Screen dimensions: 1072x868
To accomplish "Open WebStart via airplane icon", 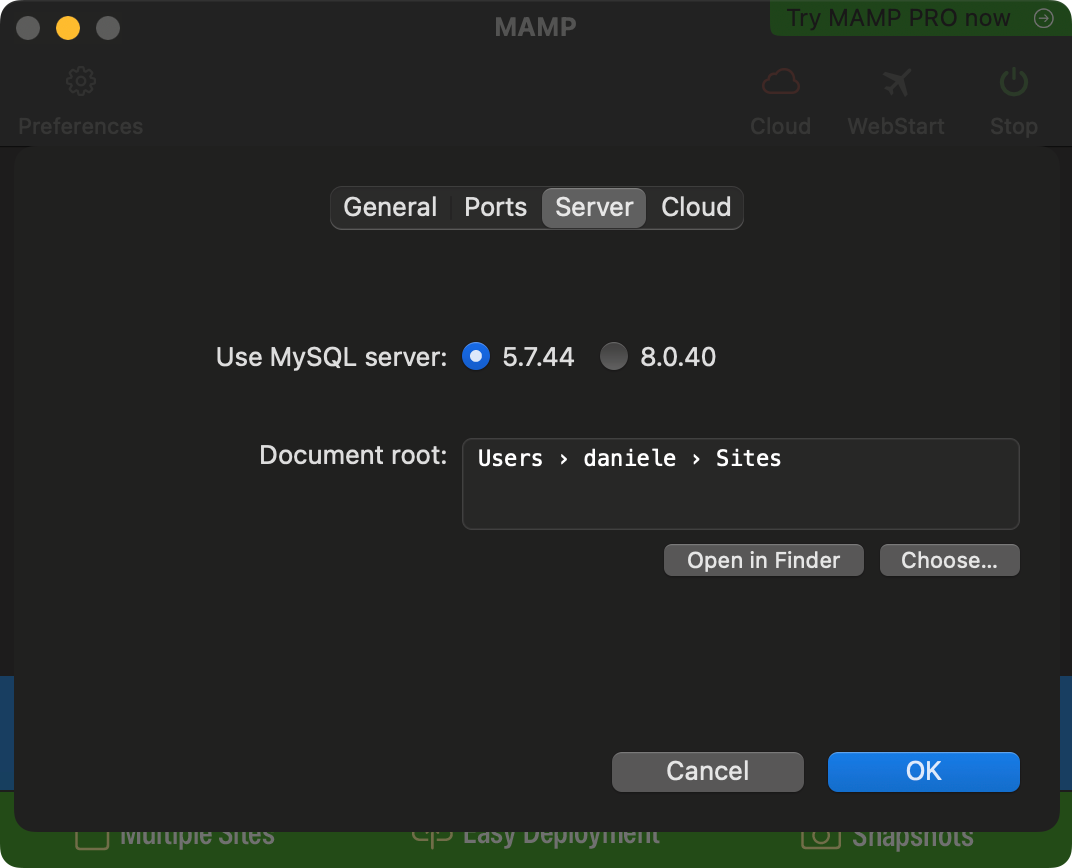I will click(896, 82).
